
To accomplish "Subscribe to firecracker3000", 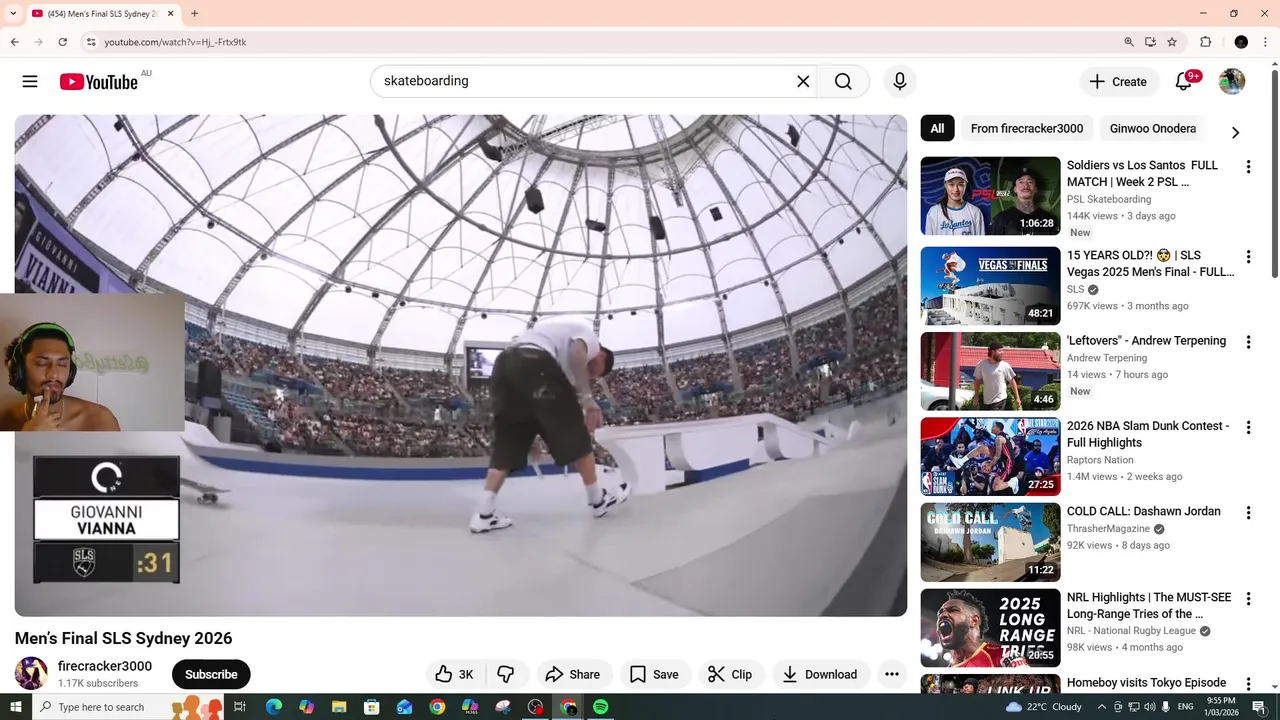I will [211, 674].
